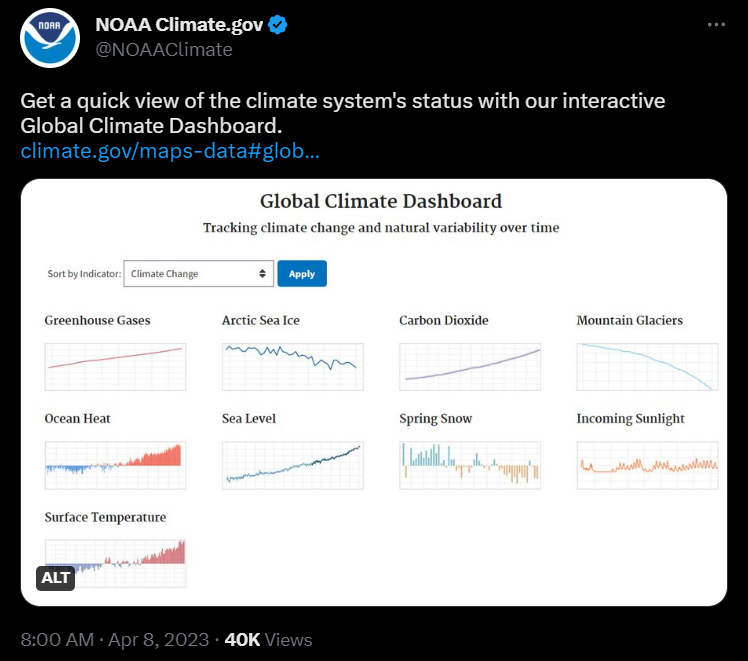This screenshot has height=661, width=748.
Task: Select the Arctic Sea Ice chart
Action: point(292,367)
